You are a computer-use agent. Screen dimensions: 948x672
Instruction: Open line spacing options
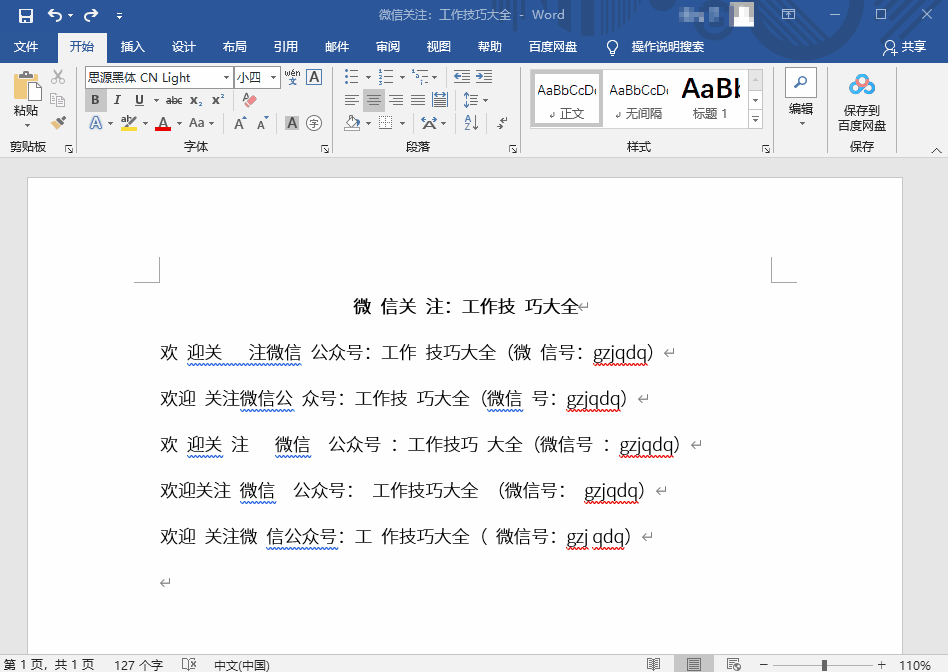[475, 100]
